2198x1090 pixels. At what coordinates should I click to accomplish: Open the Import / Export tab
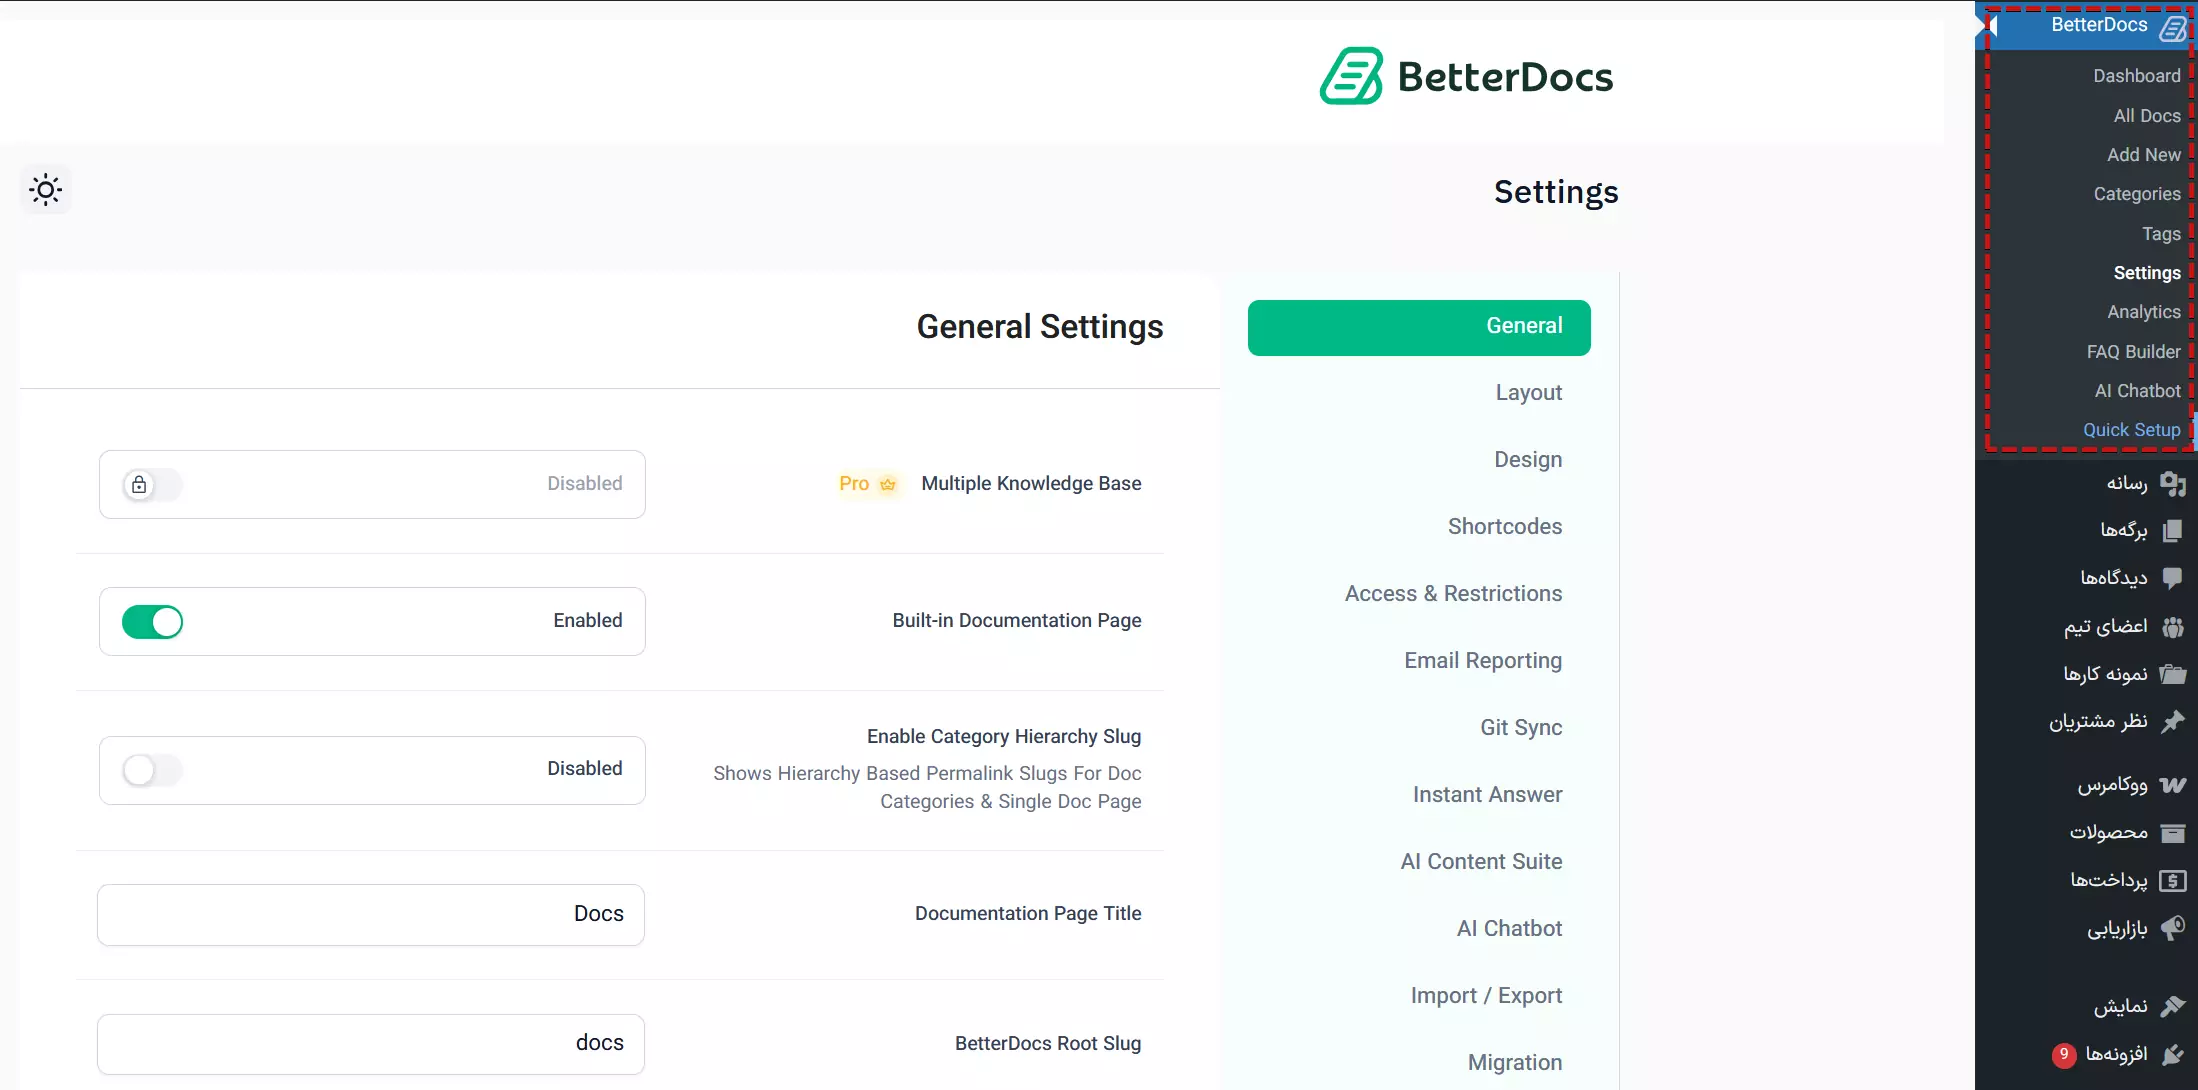click(x=1486, y=996)
